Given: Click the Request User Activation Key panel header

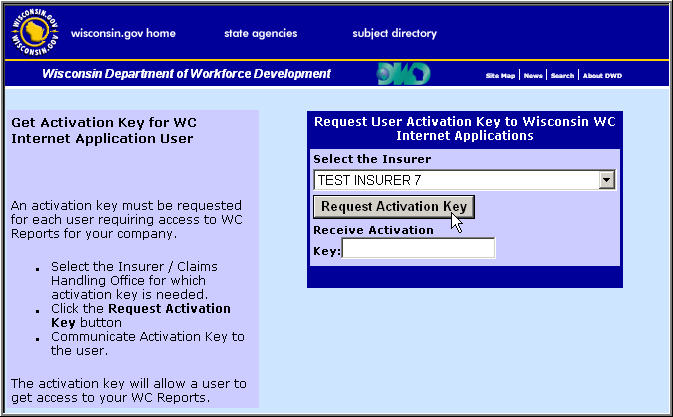Looking at the screenshot, I should [464, 128].
